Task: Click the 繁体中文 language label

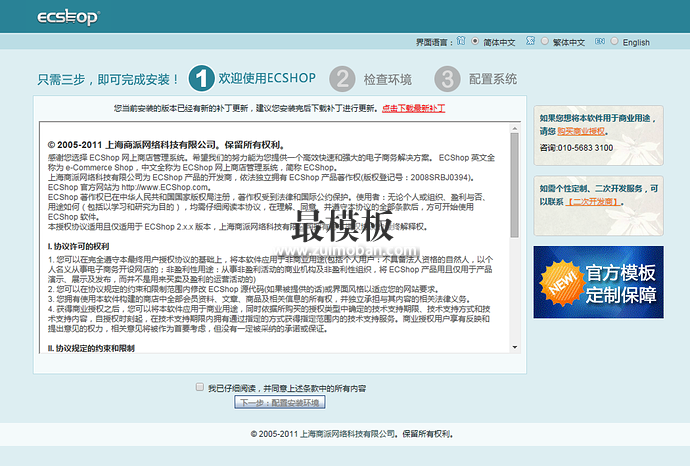Action: tap(569, 42)
